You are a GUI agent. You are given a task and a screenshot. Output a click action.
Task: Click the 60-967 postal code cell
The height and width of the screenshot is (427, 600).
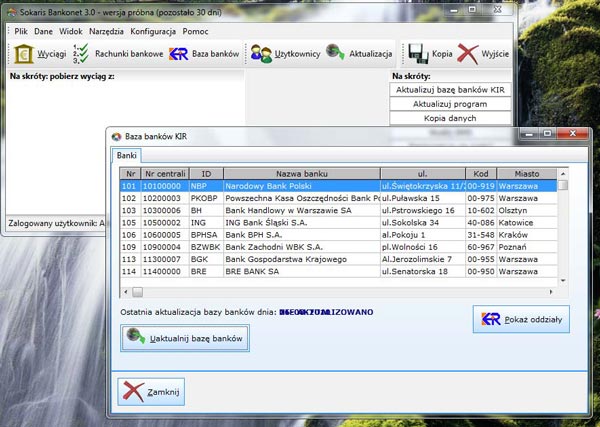[481, 247]
